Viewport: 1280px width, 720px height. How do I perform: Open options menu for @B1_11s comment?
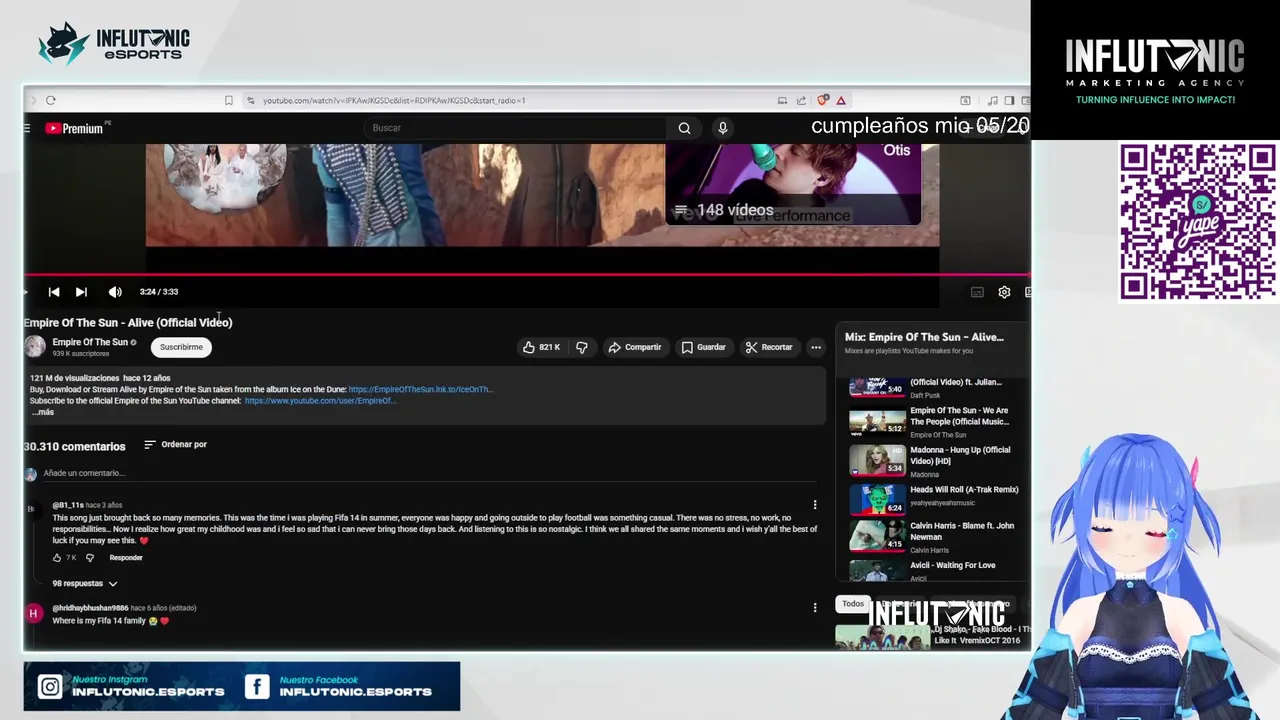tap(814, 505)
